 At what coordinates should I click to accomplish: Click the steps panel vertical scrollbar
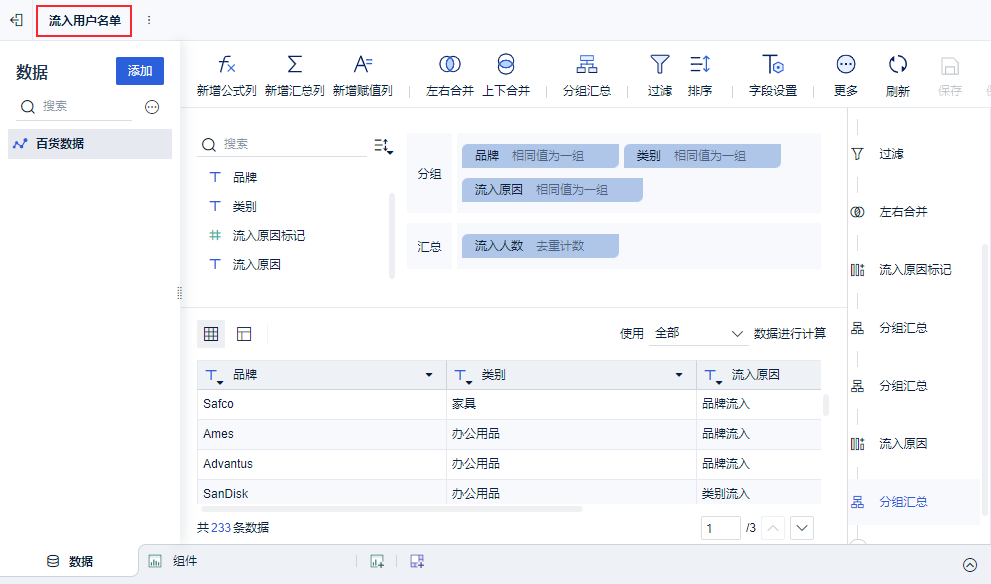tap(984, 379)
